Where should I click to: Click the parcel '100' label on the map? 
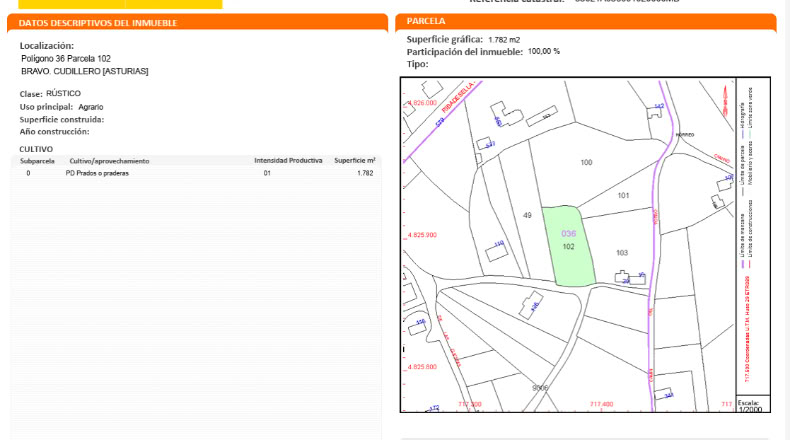point(586,162)
